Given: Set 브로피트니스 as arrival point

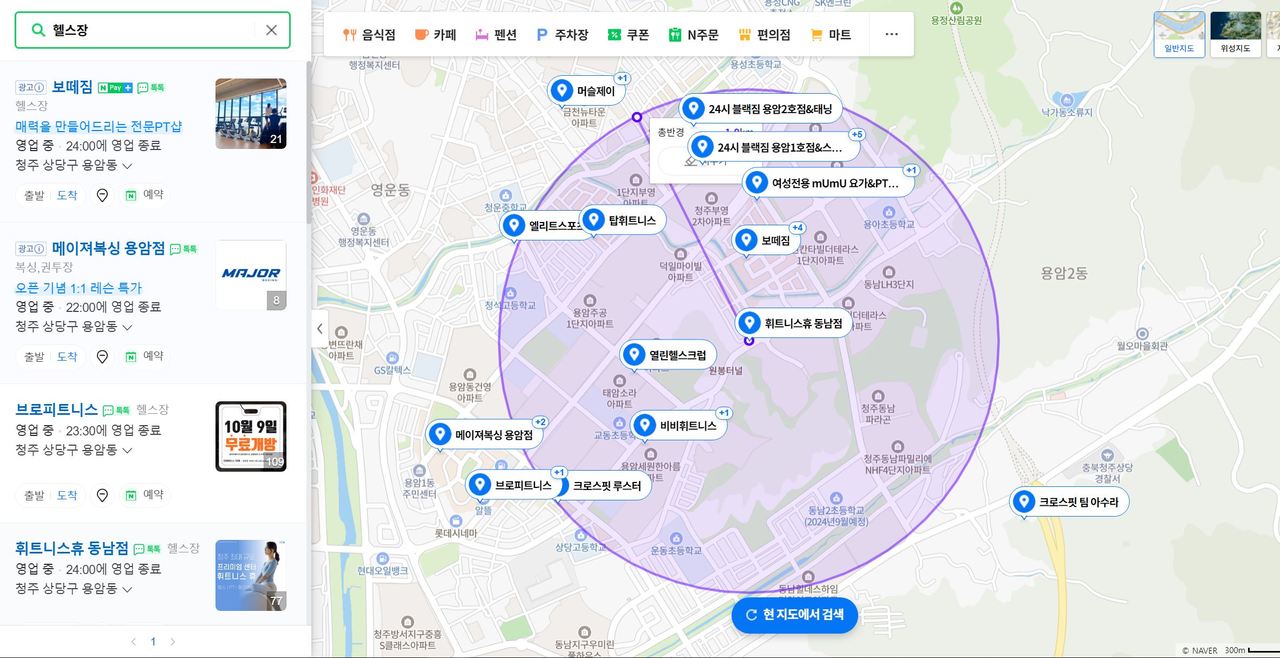Looking at the screenshot, I should (x=67, y=495).
